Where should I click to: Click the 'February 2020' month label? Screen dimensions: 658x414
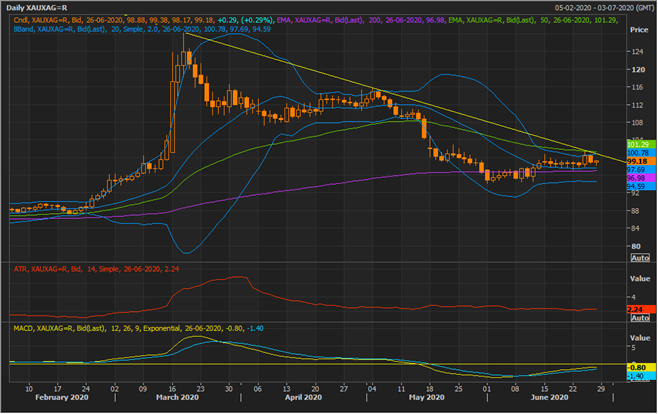pyautogui.click(x=62, y=397)
